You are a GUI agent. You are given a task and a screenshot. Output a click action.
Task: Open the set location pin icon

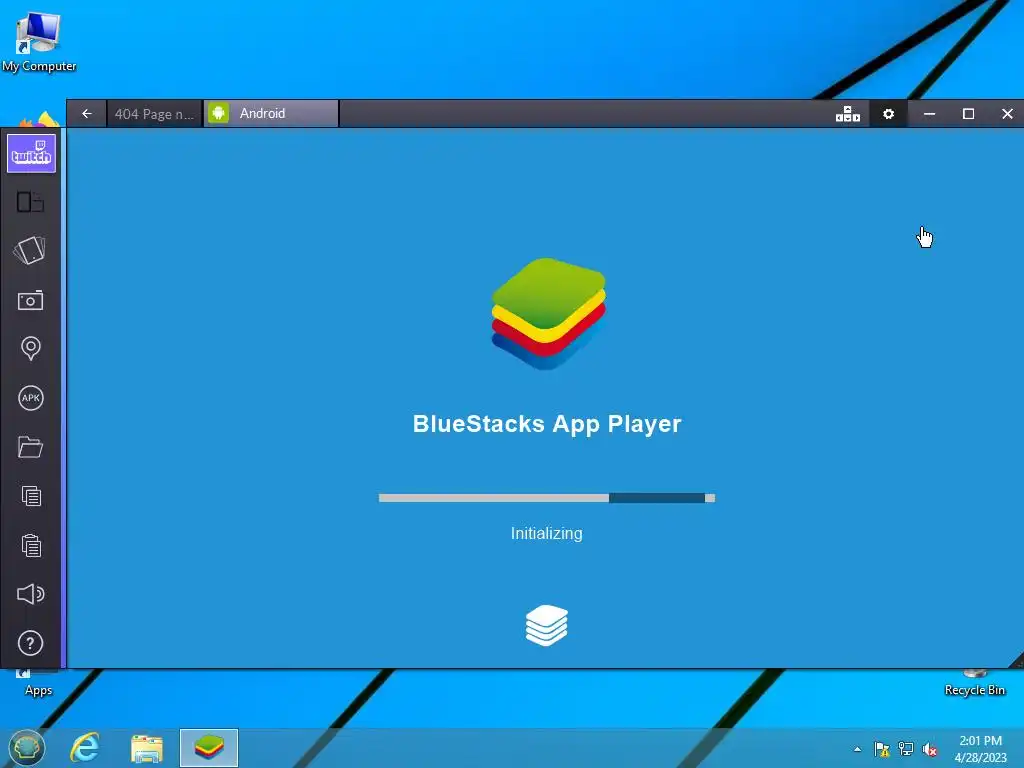(x=31, y=348)
